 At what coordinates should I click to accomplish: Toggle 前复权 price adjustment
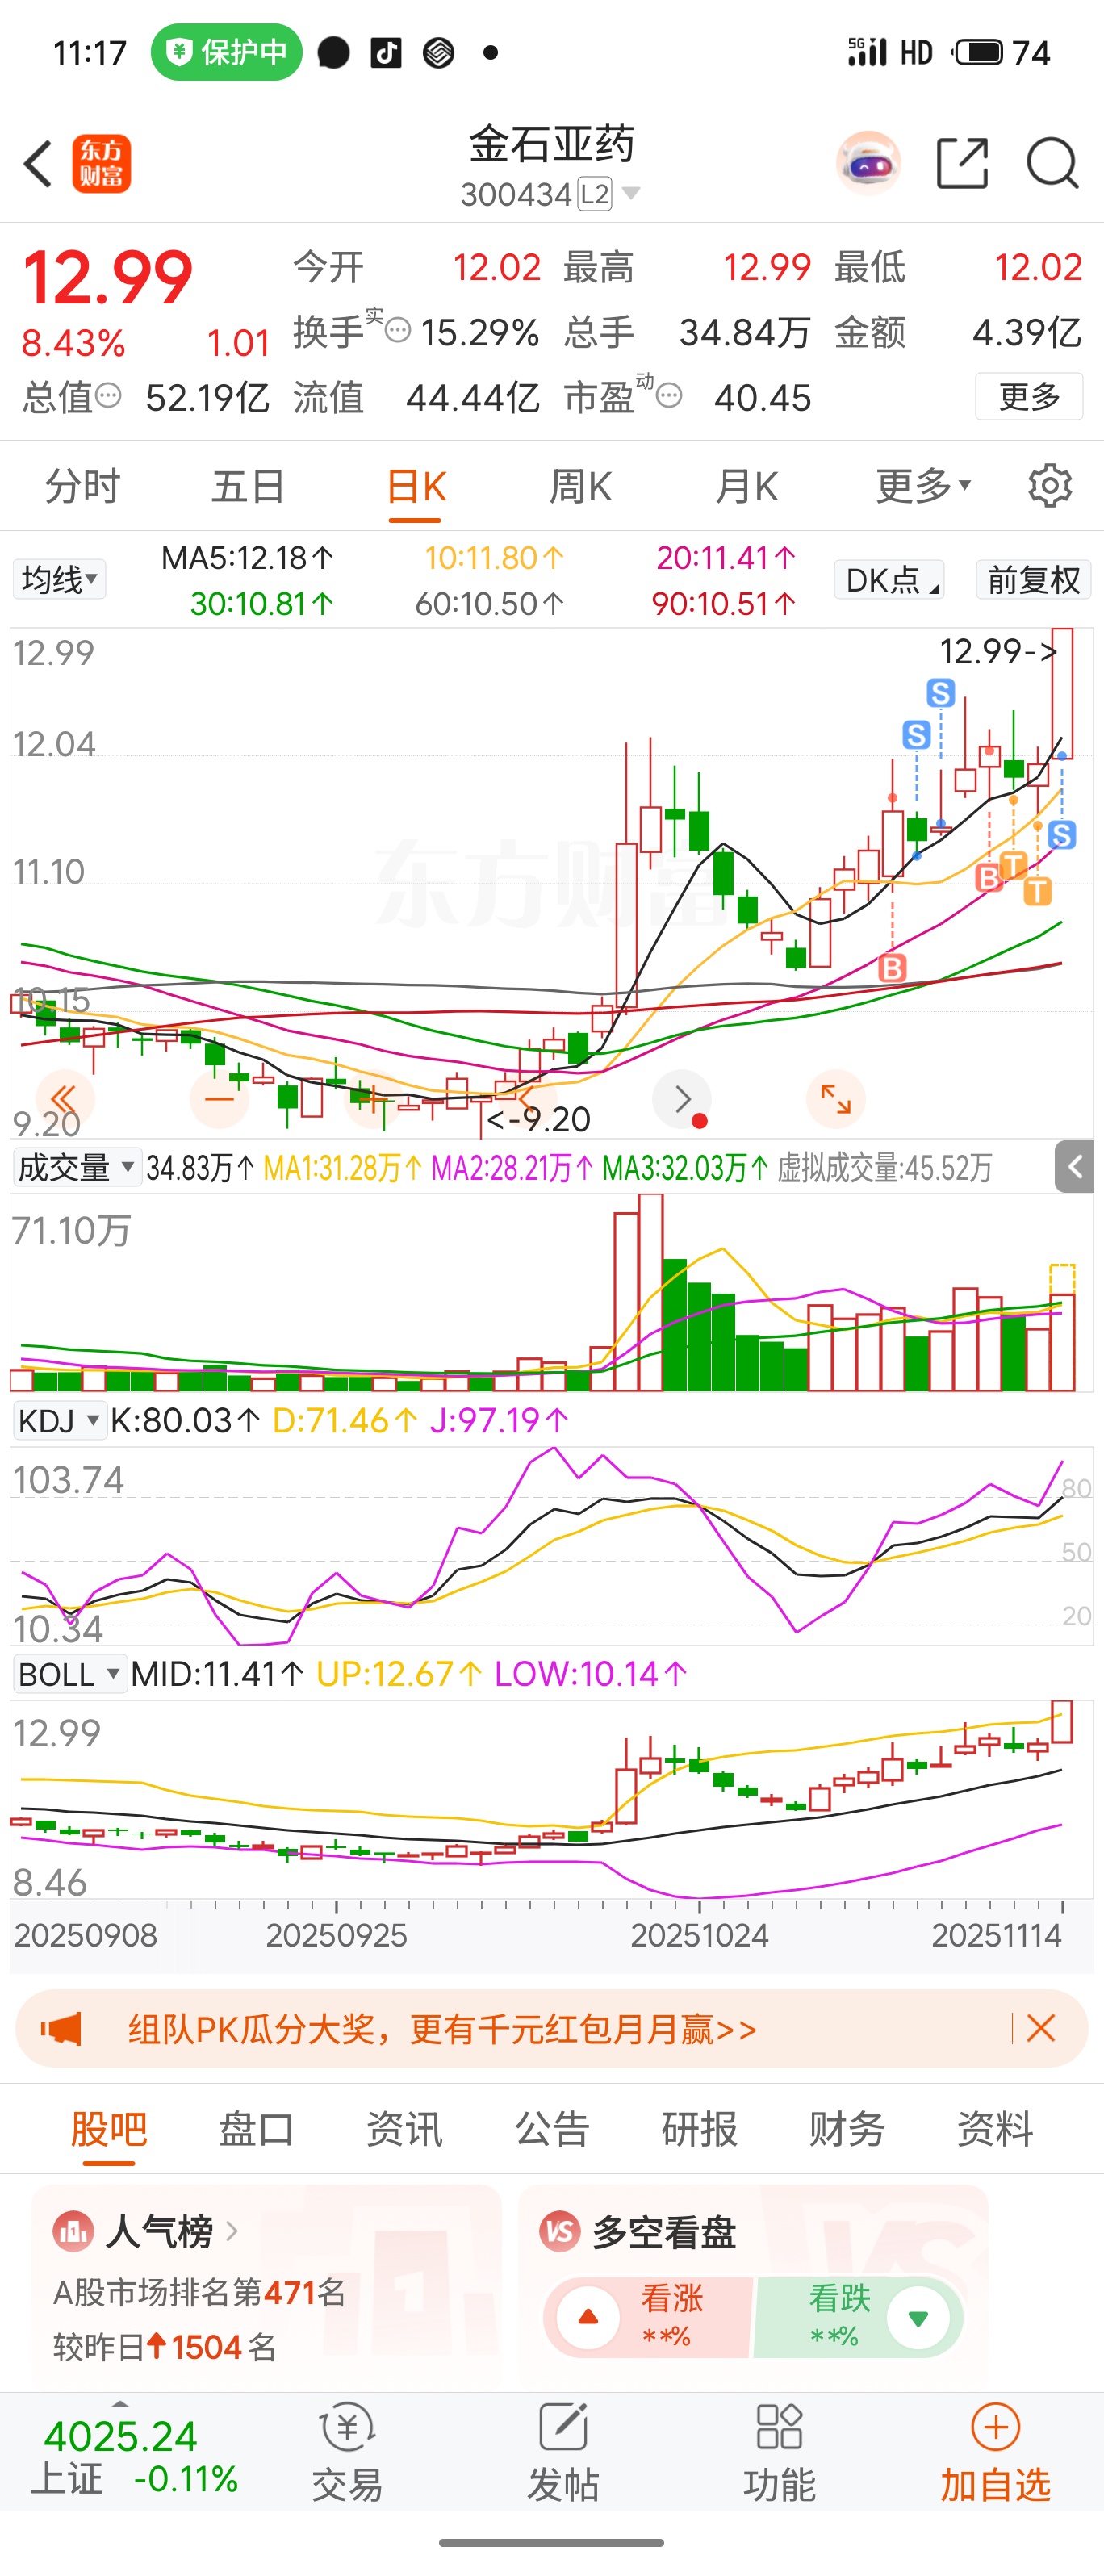tap(1034, 579)
